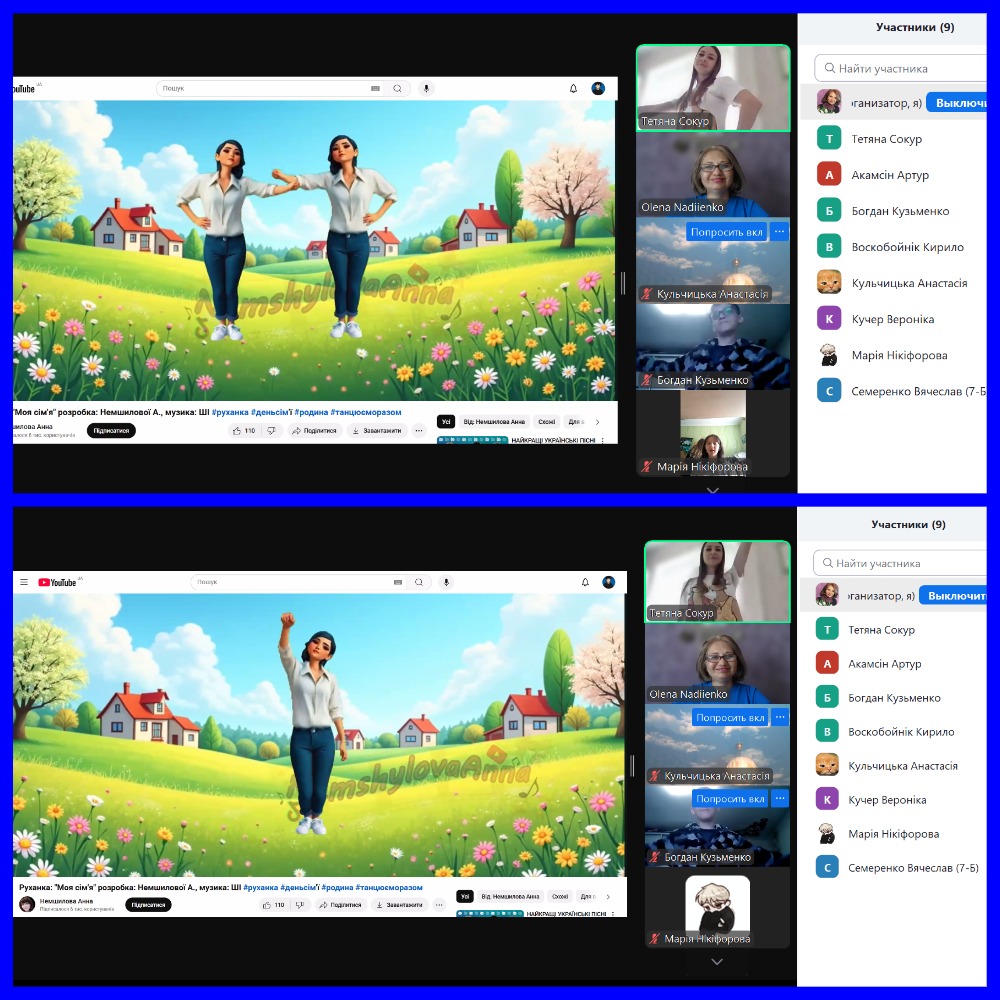This screenshot has width=1000, height=1000.
Task: Click the YouTube logo in bottom screenshot
Action: pyautogui.click(x=57, y=582)
